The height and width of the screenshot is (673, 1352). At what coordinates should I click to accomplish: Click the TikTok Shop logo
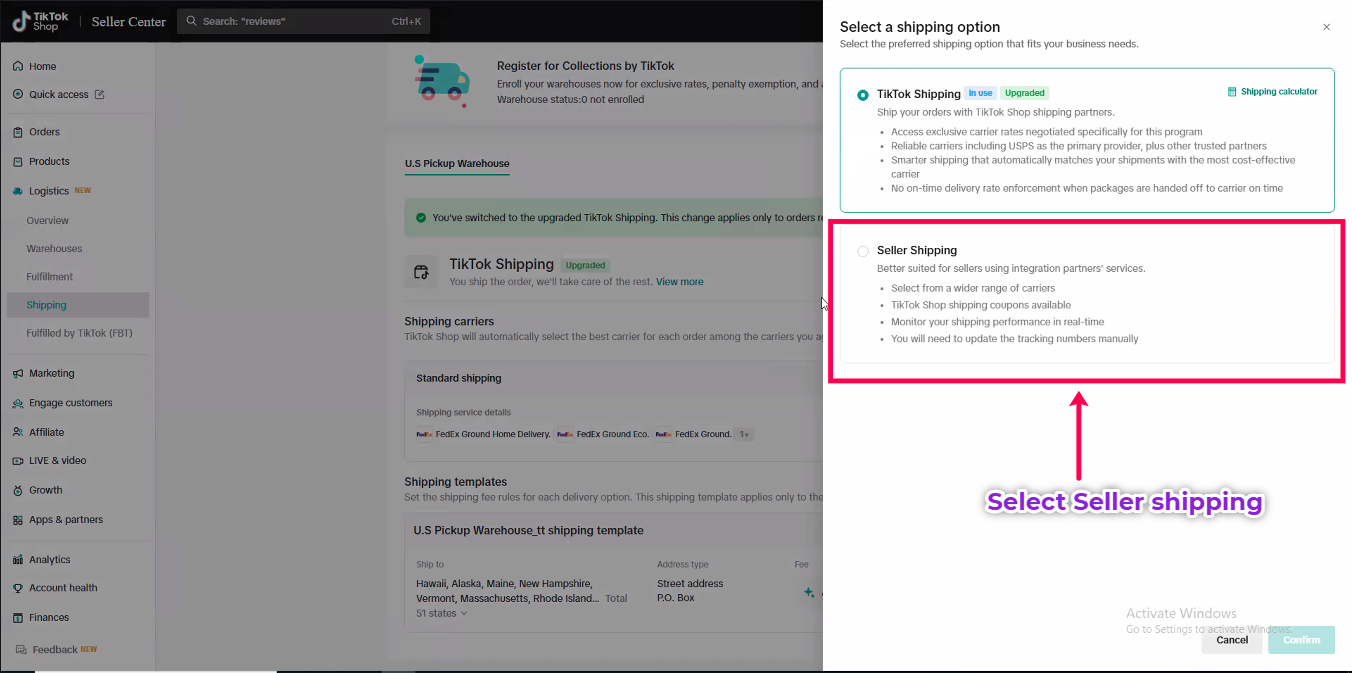[x=40, y=21]
